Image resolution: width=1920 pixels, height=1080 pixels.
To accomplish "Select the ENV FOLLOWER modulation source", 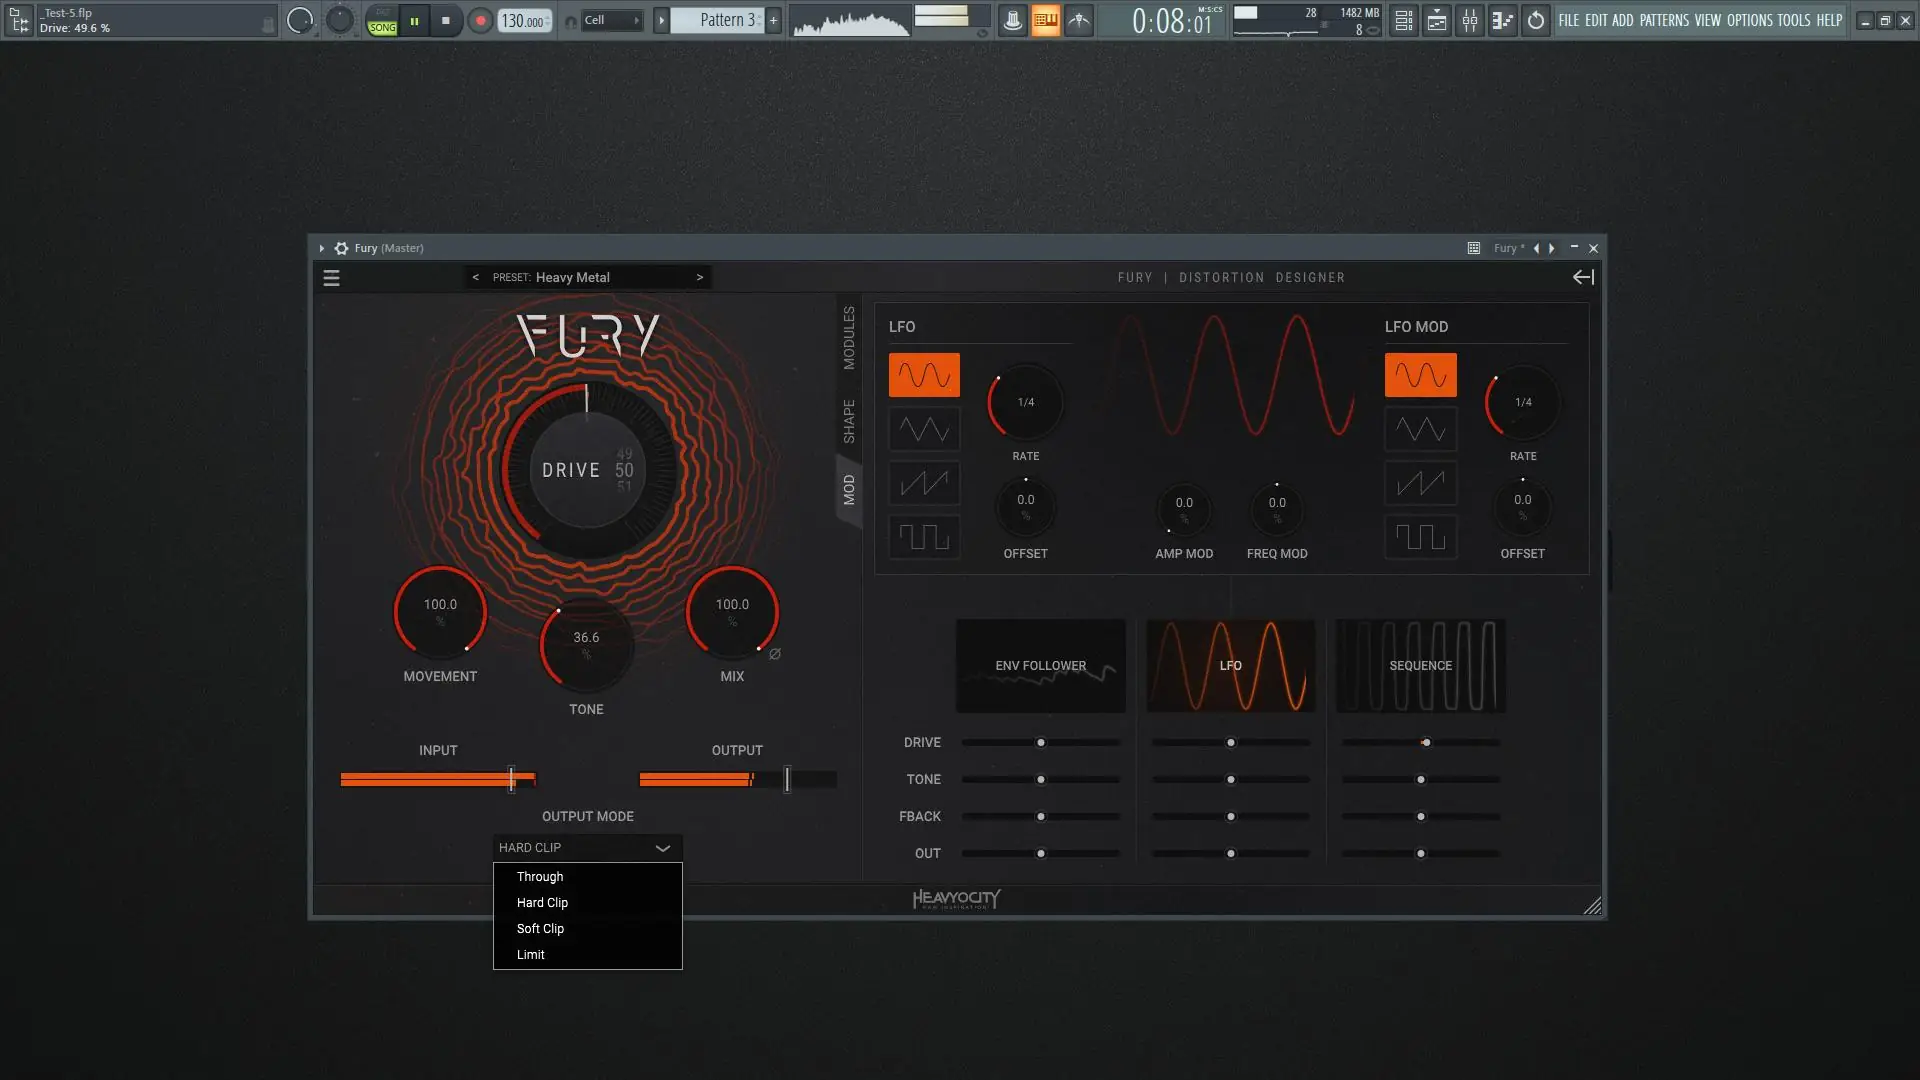I will 1040,665.
